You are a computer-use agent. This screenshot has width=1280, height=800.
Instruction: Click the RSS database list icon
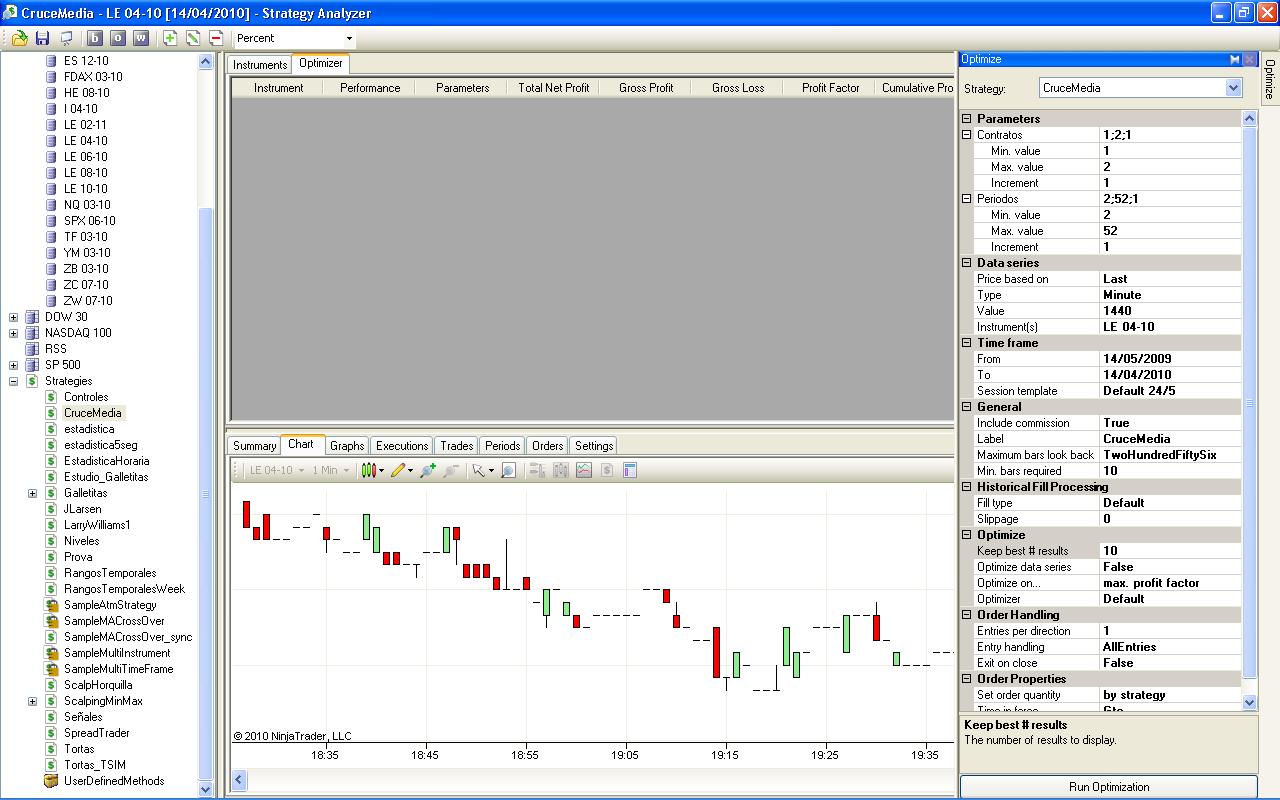pos(32,349)
